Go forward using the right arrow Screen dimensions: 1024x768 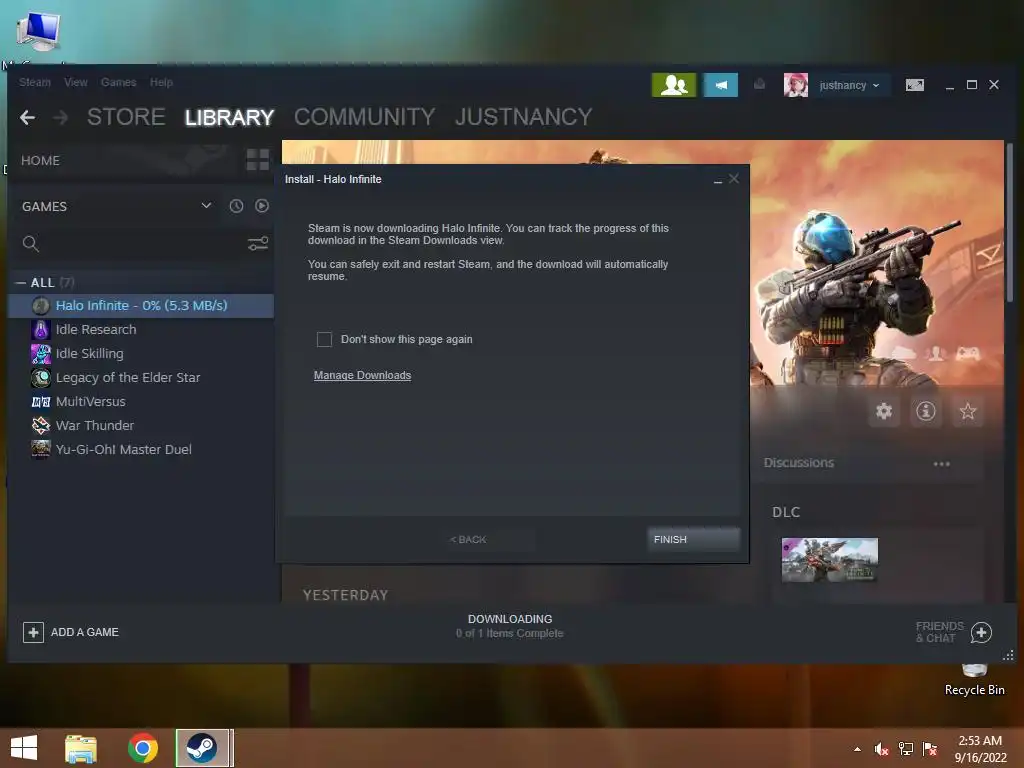60,118
